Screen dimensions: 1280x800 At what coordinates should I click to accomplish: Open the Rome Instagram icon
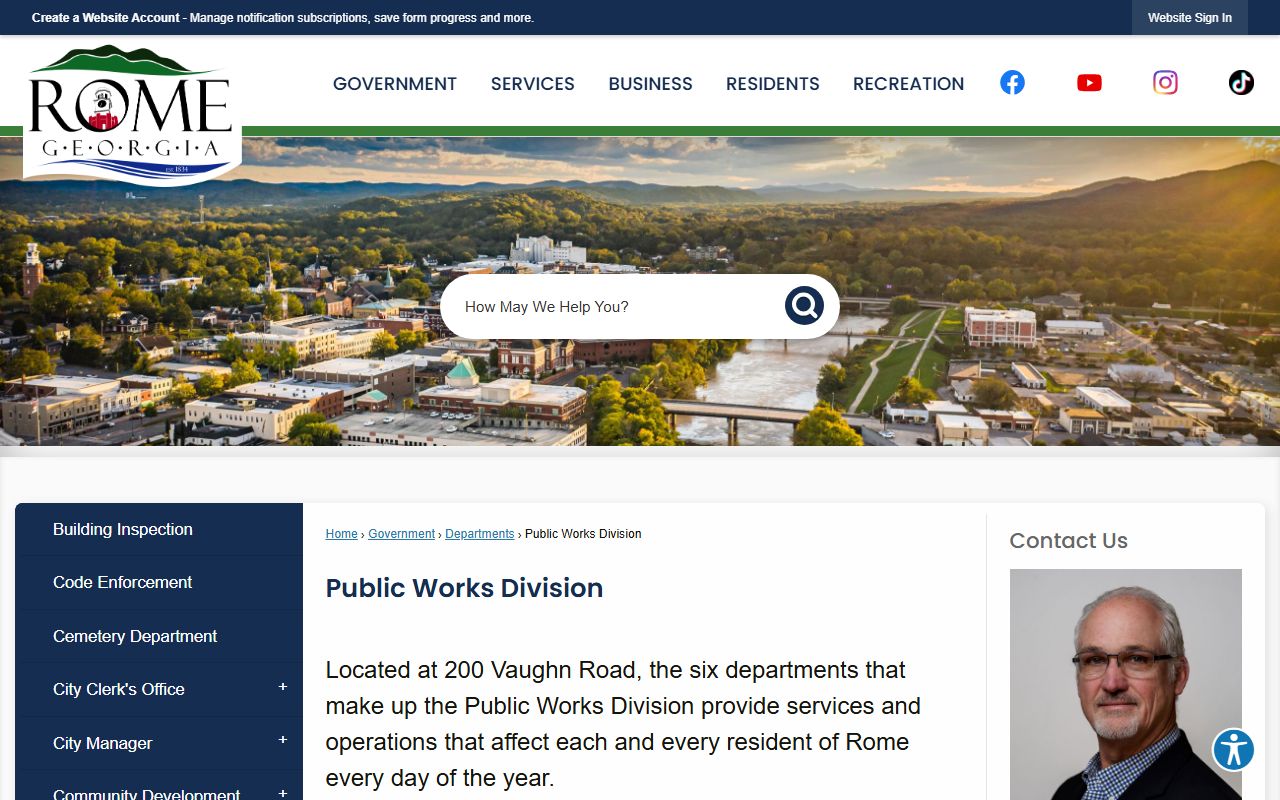(x=1165, y=83)
